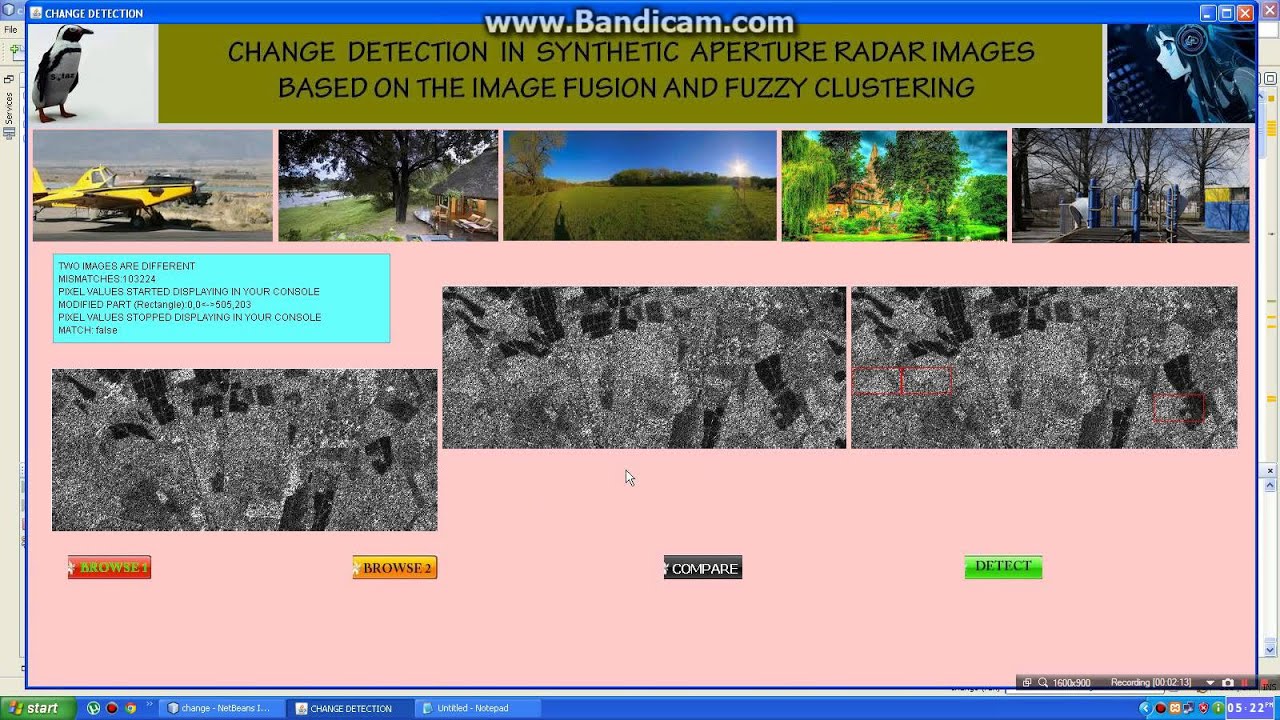This screenshot has height=720, width=1280.
Task: Click the taskbar clock showing 05:22
Action: pos(1252,708)
